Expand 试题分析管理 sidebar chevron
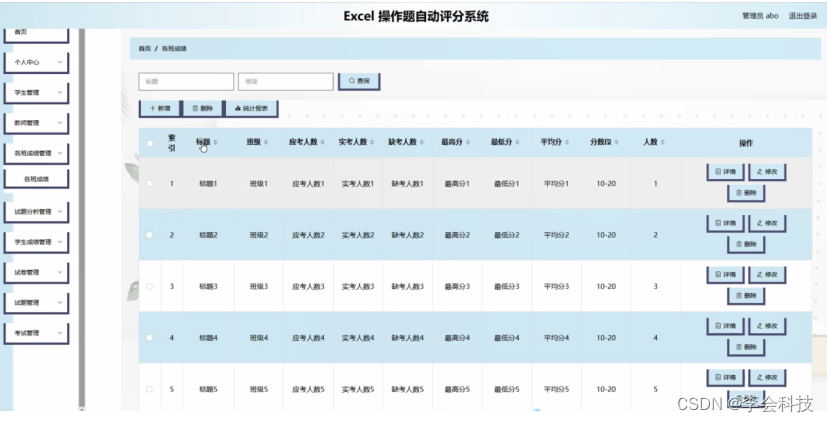Screen dimensions: 829x422 tap(60, 211)
